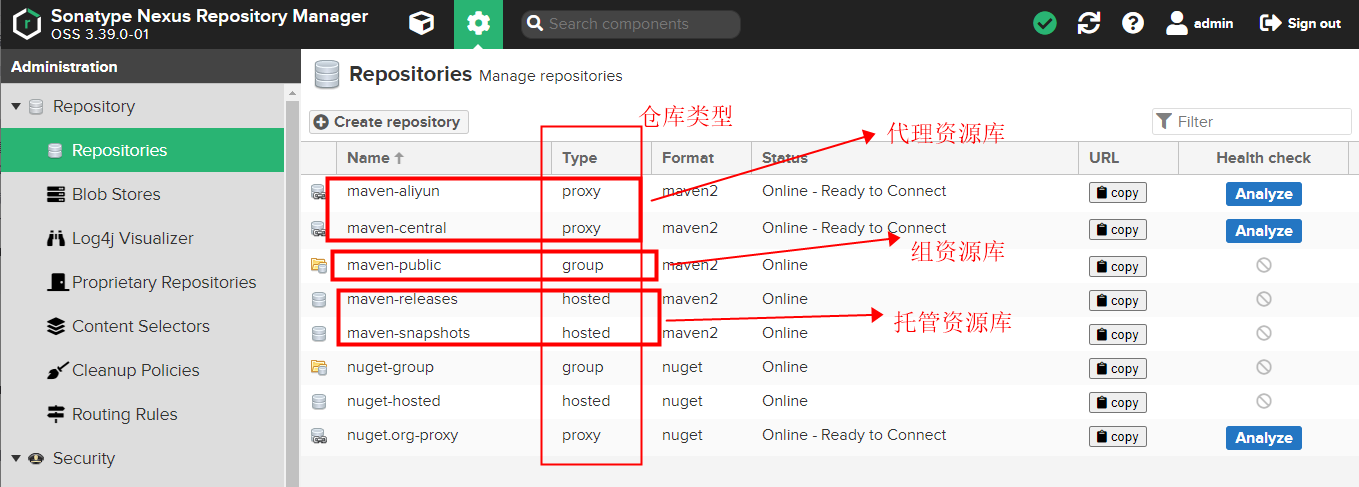Click group folder icon beside nuget-group
This screenshot has width=1359, height=487.
click(319, 367)
